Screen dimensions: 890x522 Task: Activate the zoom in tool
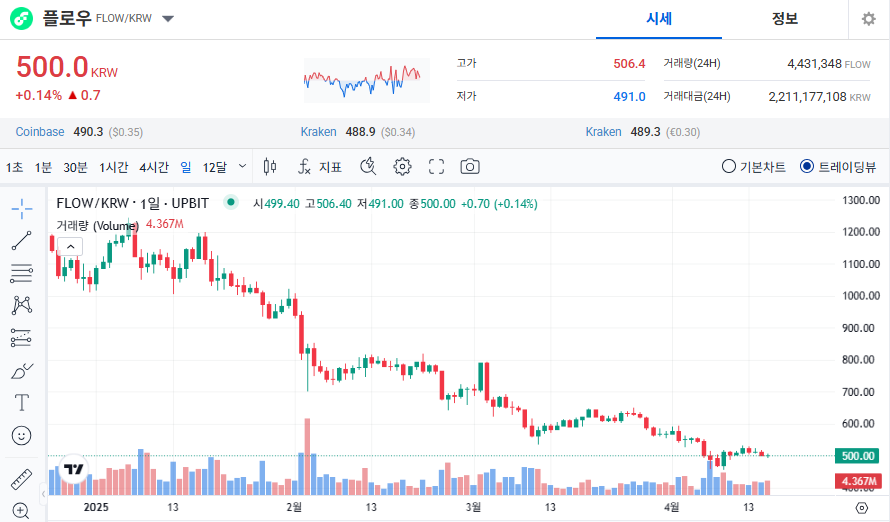[x=21, y=511]
